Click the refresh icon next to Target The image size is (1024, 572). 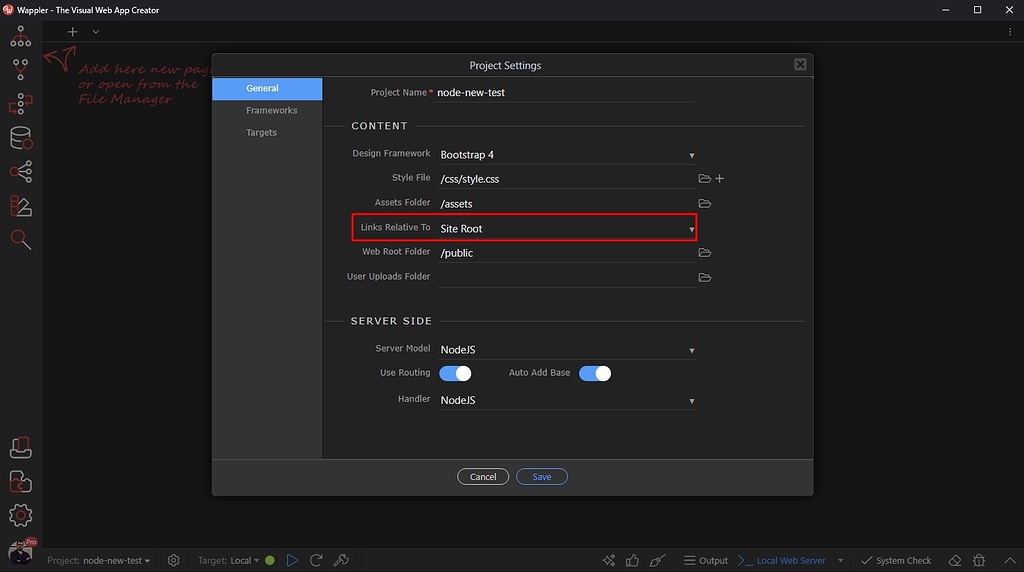[316, 560]
